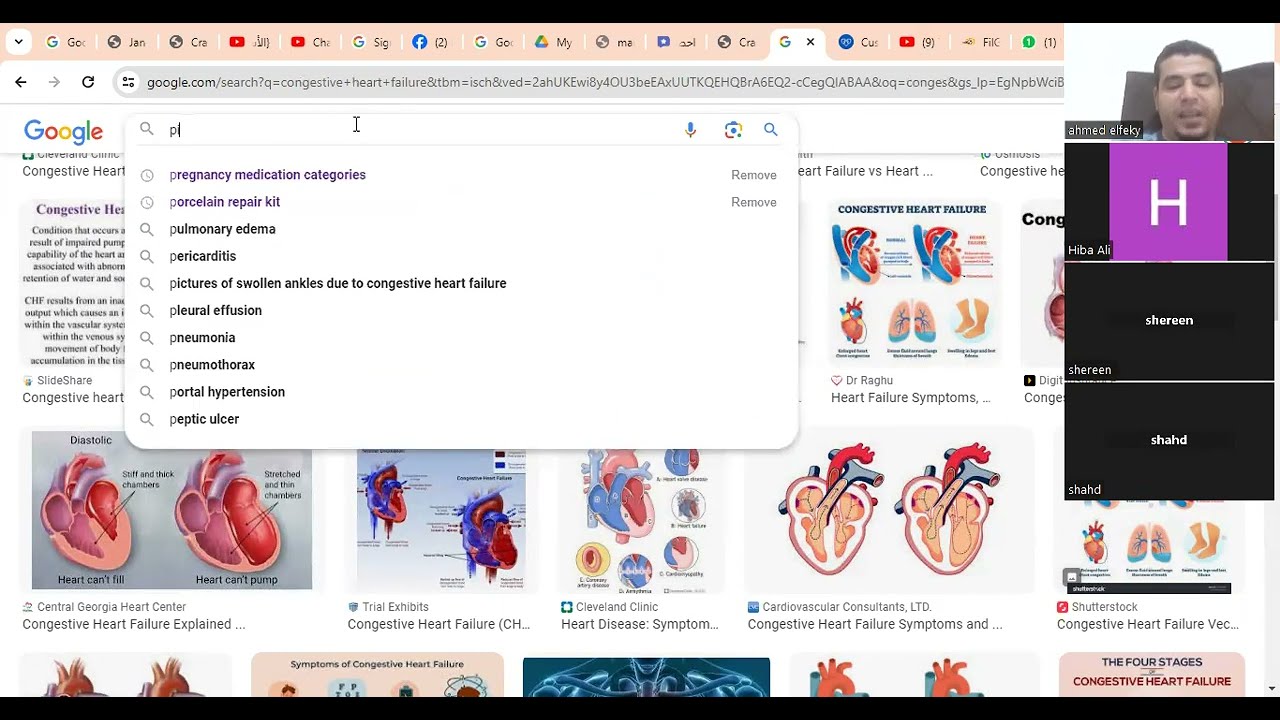The width and height of the screenshot is (1280, 720).
Task: Switch to the ma browser tab
Action: coord(615,42)
